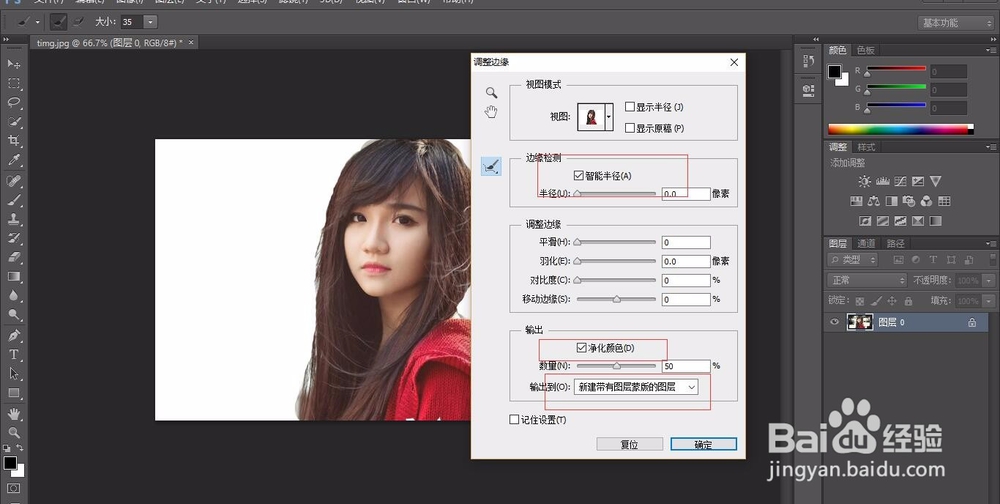Enable the 显示半径 (J) checkbox
1000x504 pixels.
(x=629, y=107)
